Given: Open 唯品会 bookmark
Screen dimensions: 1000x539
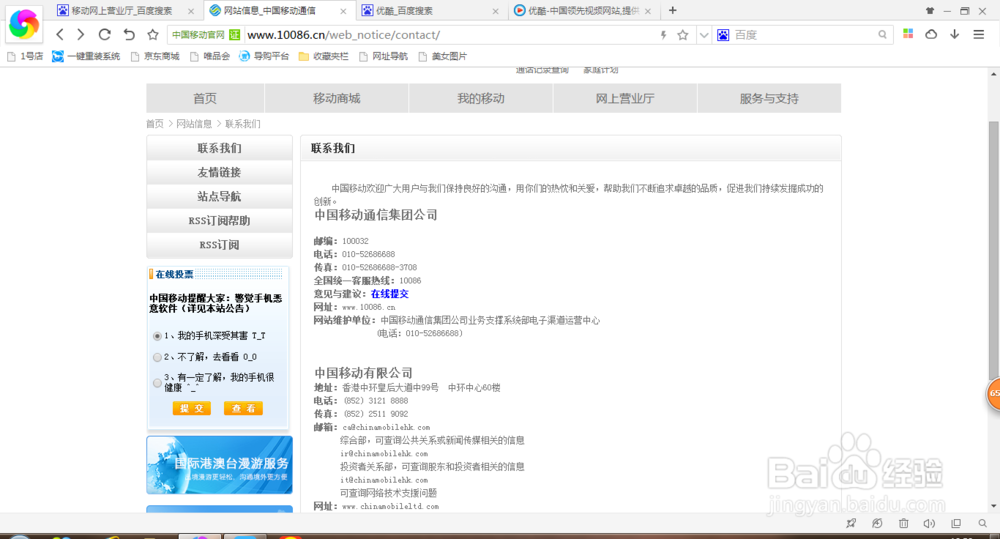Looking at the screenshot, I should tap(210, 56).
